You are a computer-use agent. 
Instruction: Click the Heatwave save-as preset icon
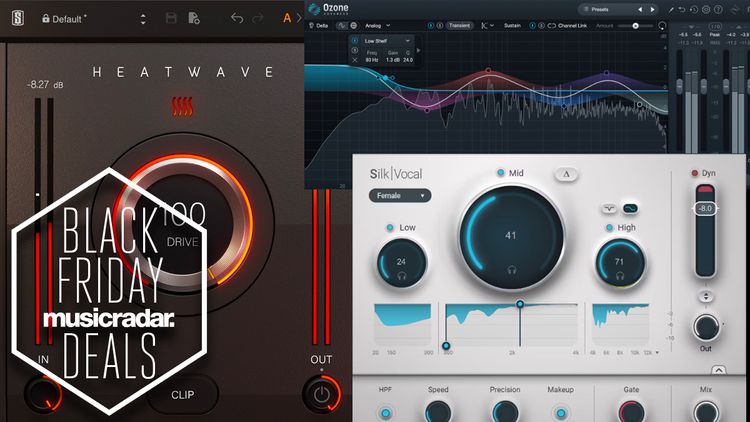[194, 18]
